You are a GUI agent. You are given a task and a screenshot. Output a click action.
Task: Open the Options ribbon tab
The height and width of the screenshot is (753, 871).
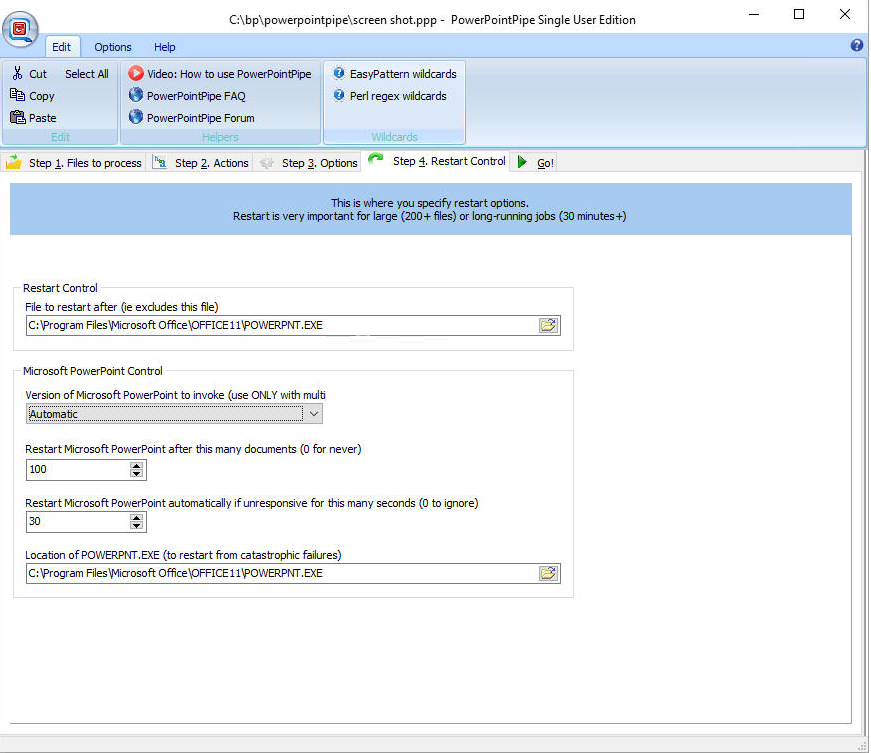coord(113,47)
